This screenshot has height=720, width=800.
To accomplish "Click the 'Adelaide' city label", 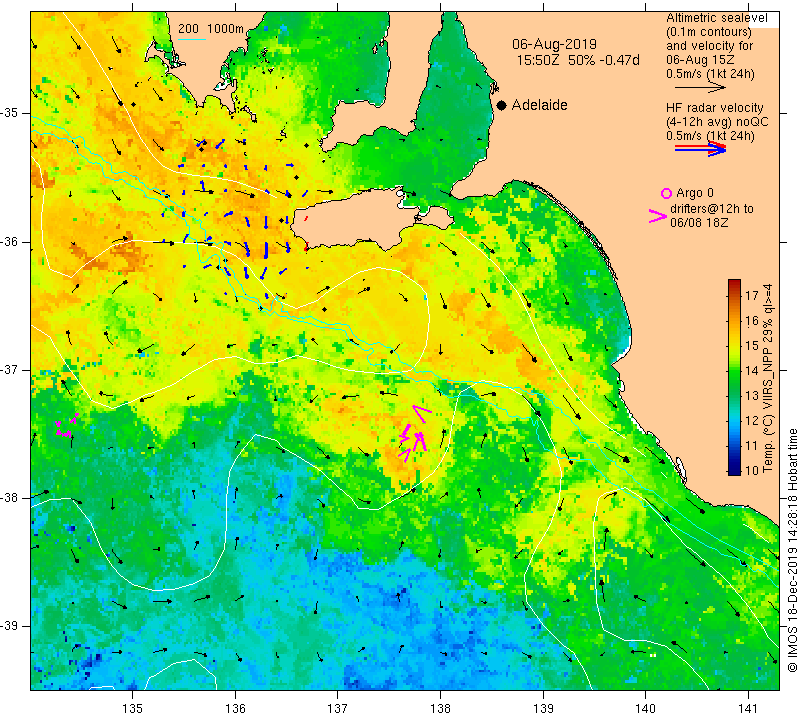I will point(539,105).
